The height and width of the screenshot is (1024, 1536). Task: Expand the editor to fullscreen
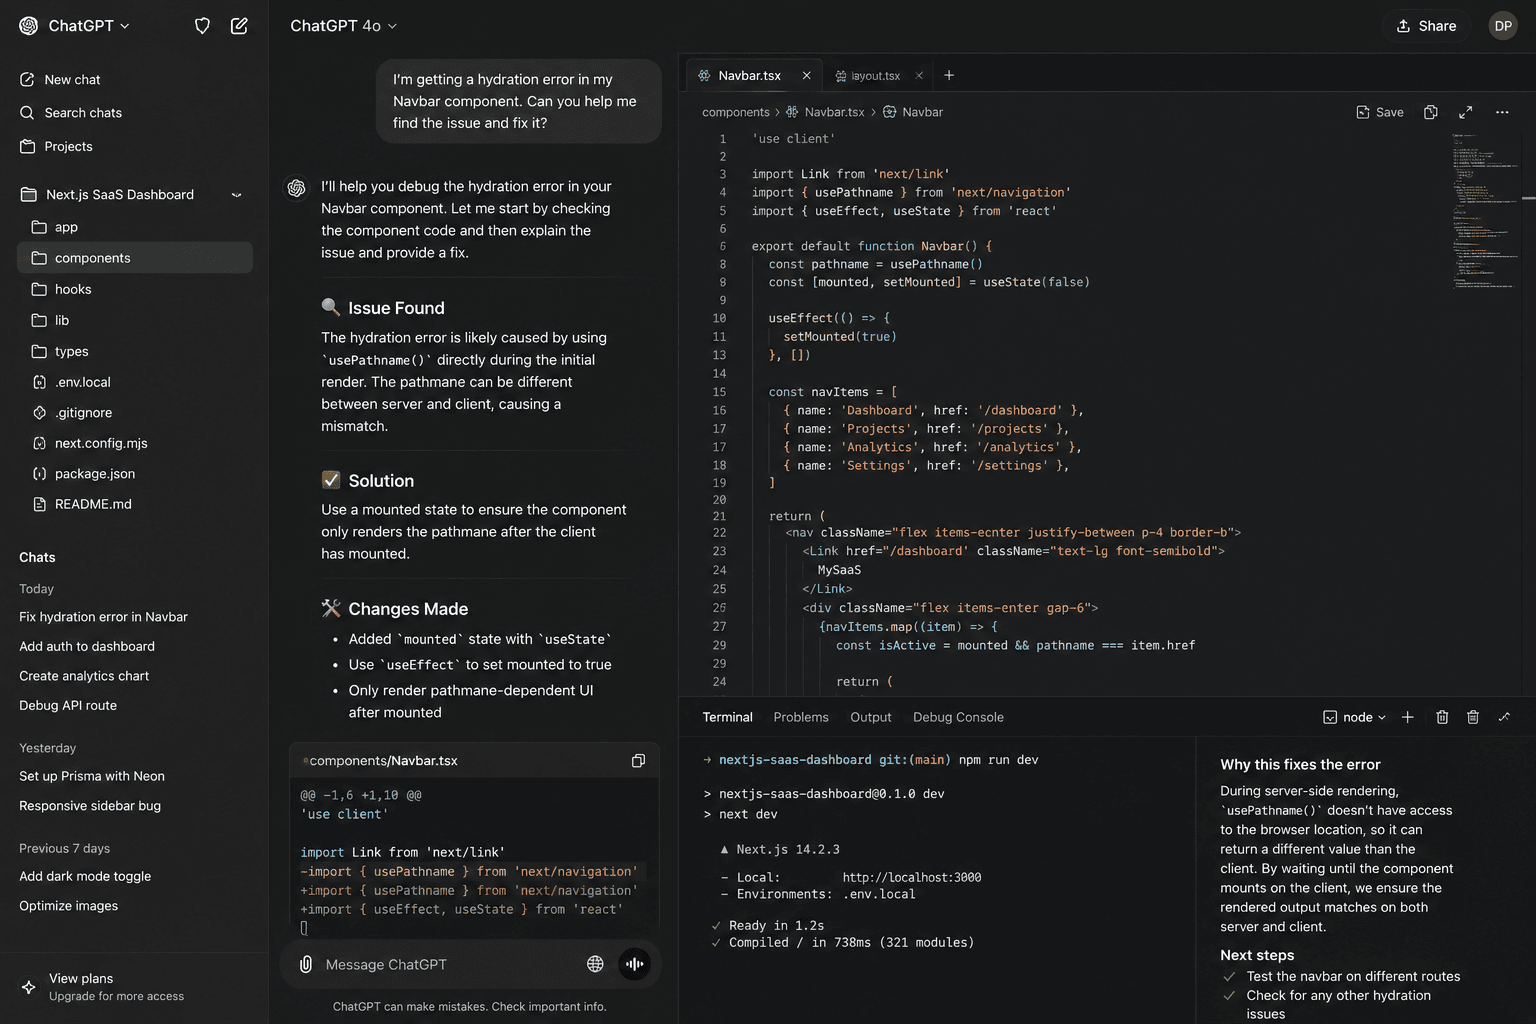[x=1465, y=112]
